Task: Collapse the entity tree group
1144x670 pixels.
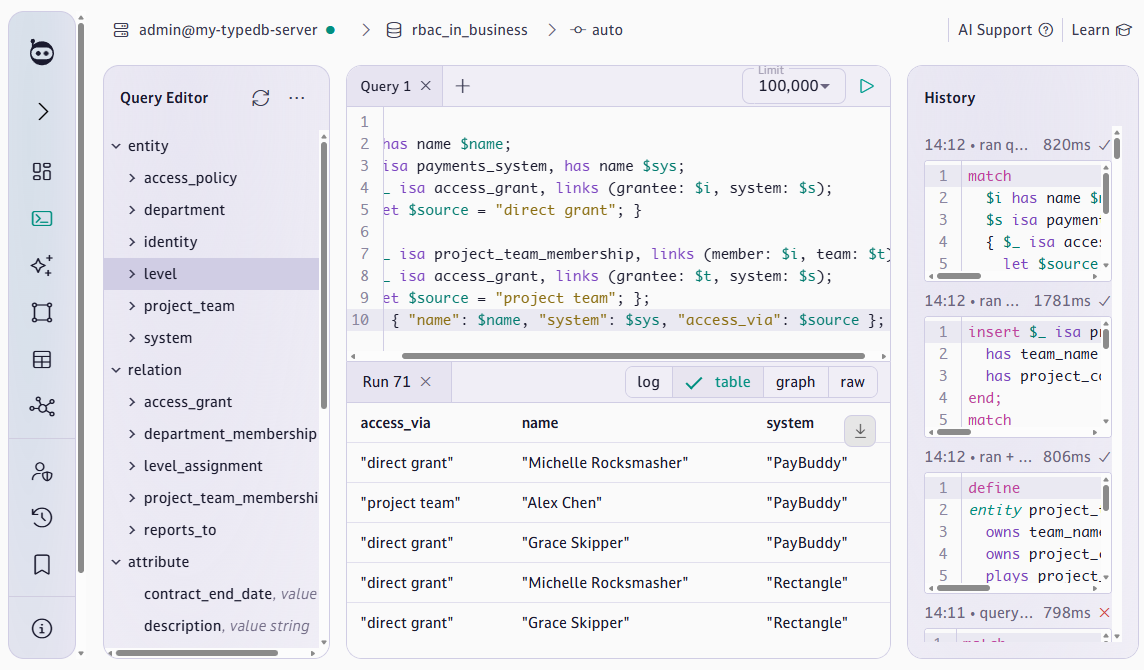Action: (x=116, y=146)
